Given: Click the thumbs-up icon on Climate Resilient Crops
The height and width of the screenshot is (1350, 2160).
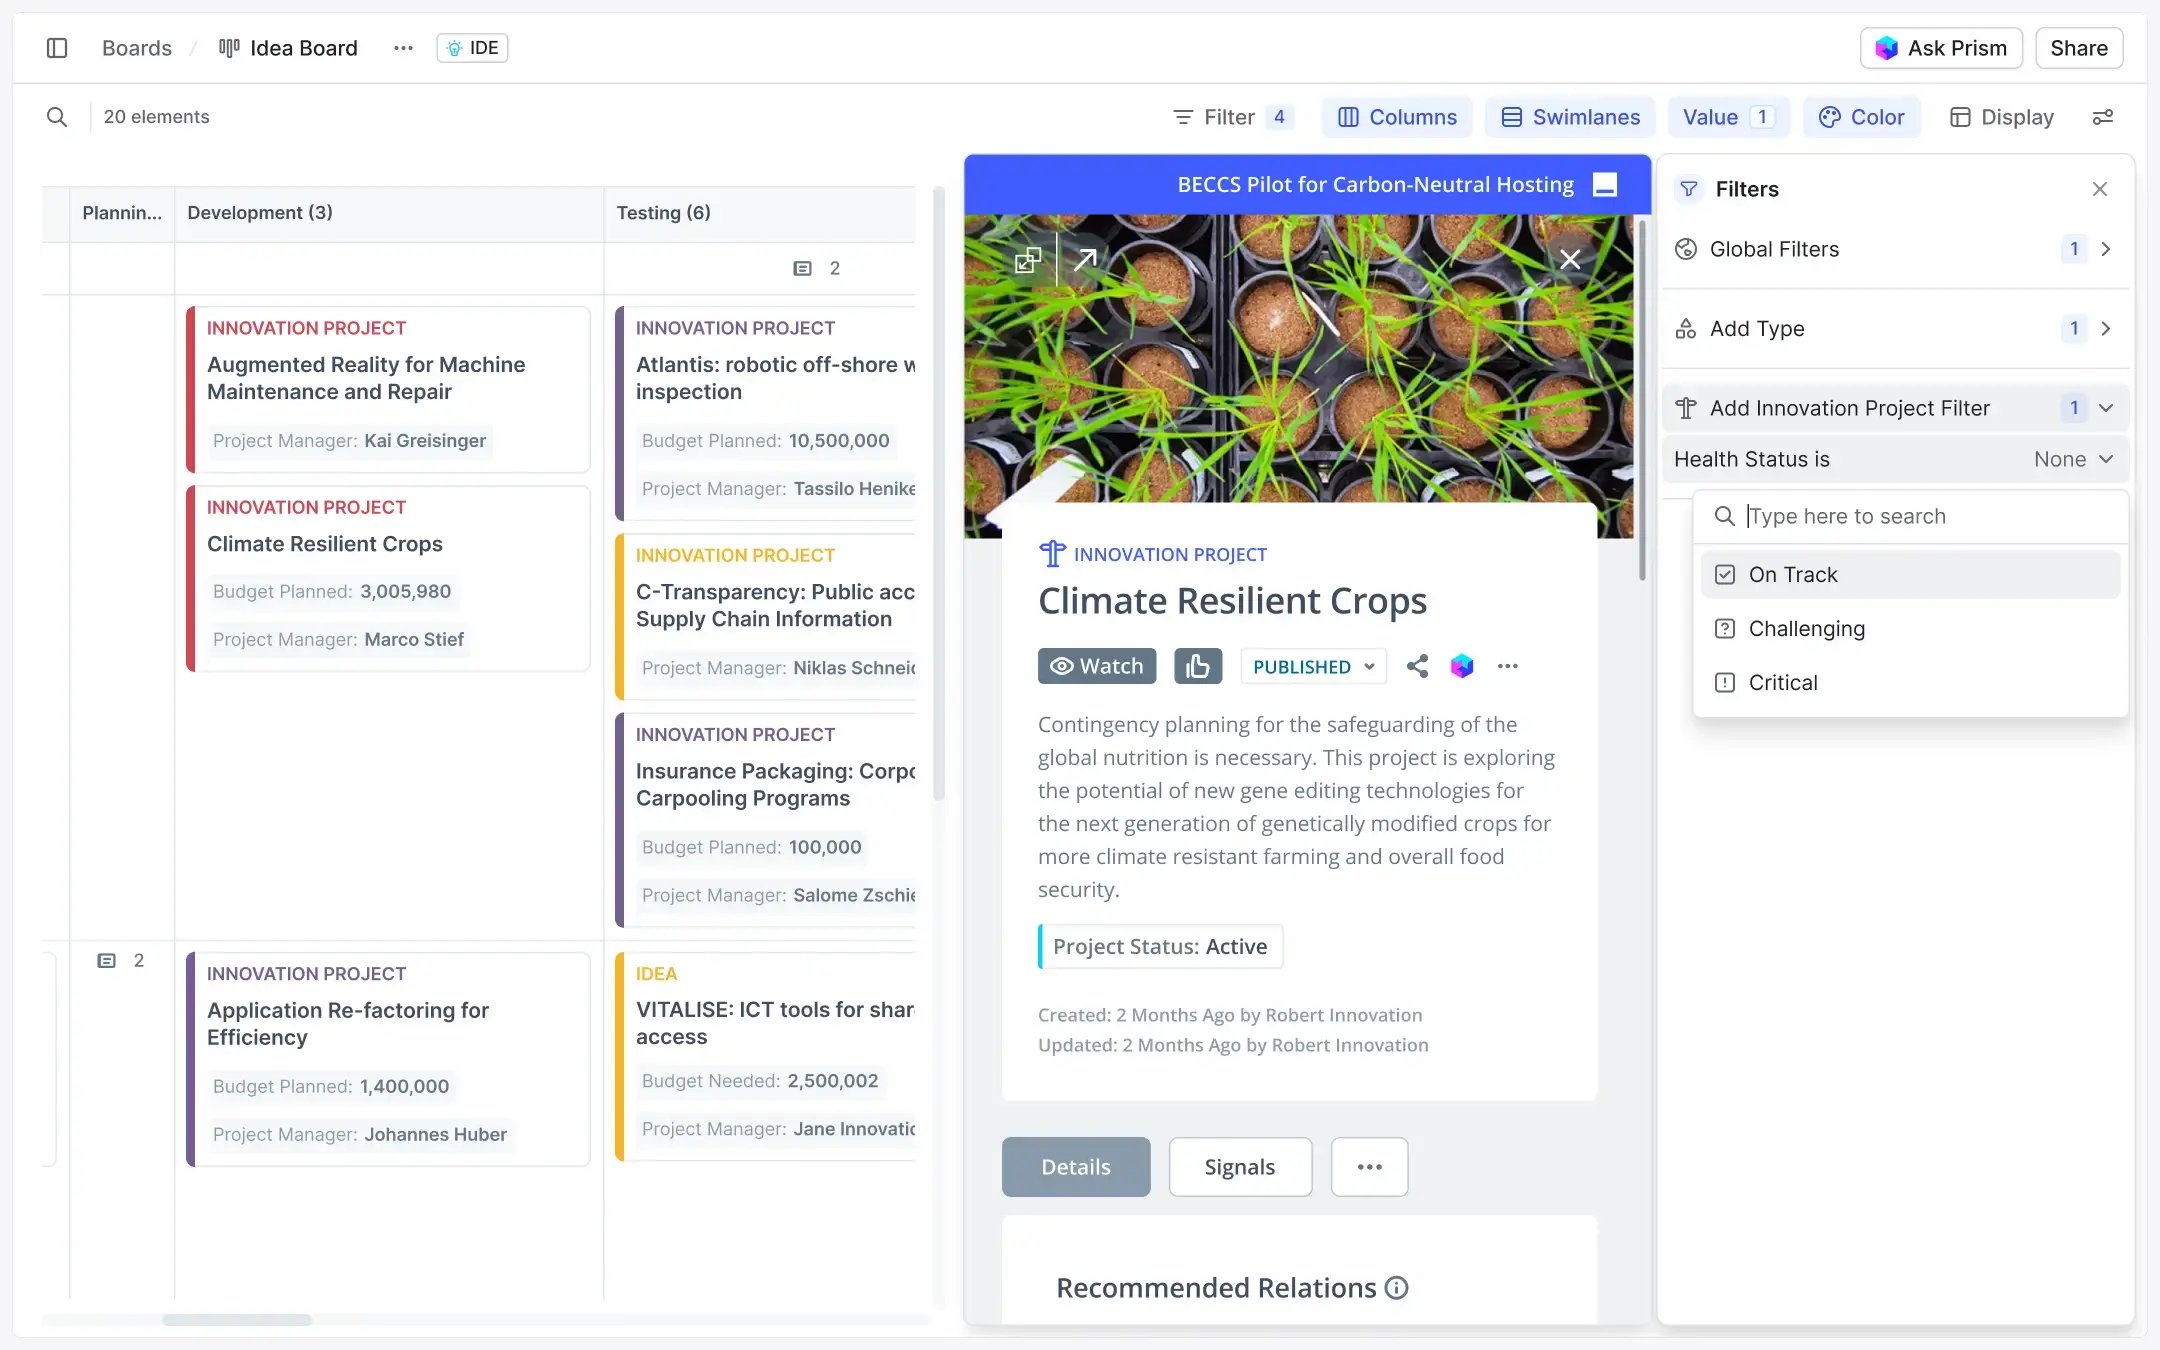Looking at the screenshot, I should pyautogui.click(x=1197, y=666).
